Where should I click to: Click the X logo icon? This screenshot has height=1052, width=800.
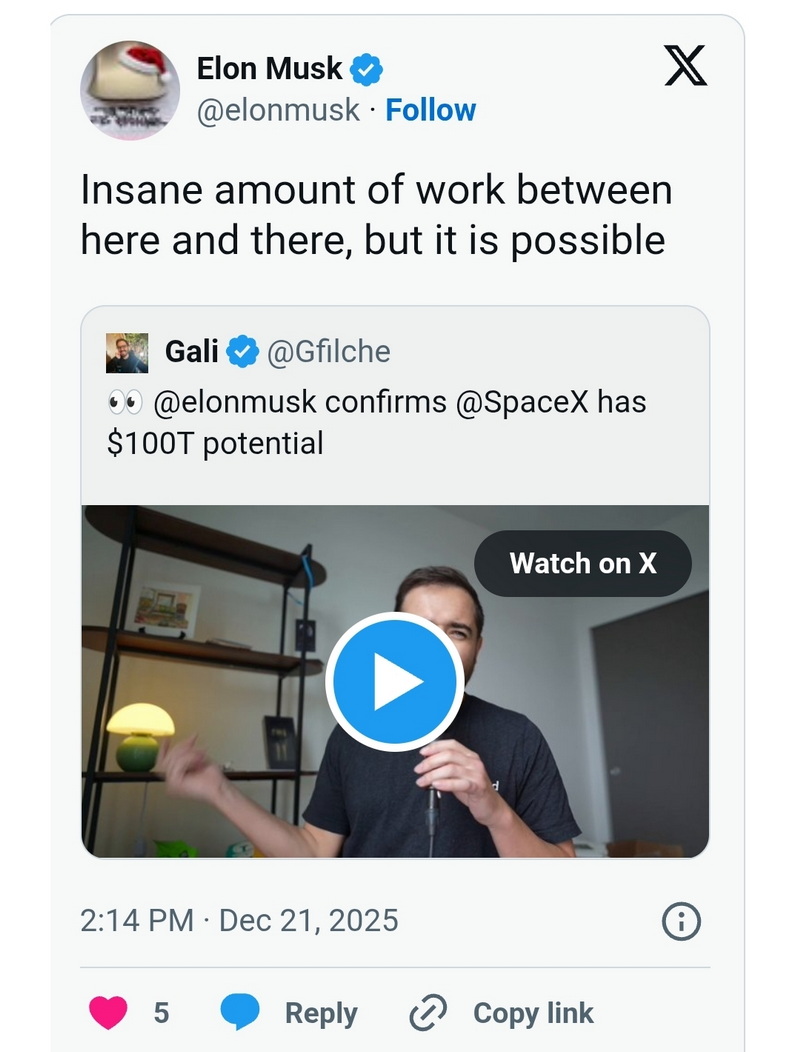pos(685,68)
